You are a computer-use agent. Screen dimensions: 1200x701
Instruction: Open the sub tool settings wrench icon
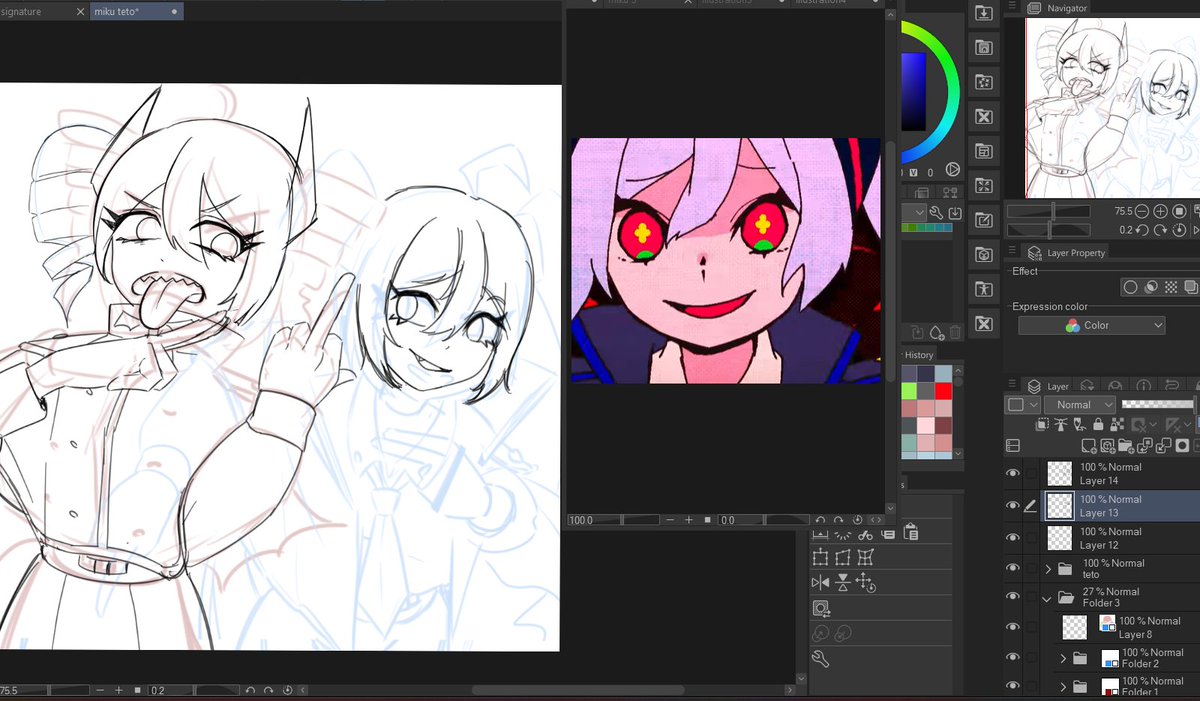tap(820, 658)
